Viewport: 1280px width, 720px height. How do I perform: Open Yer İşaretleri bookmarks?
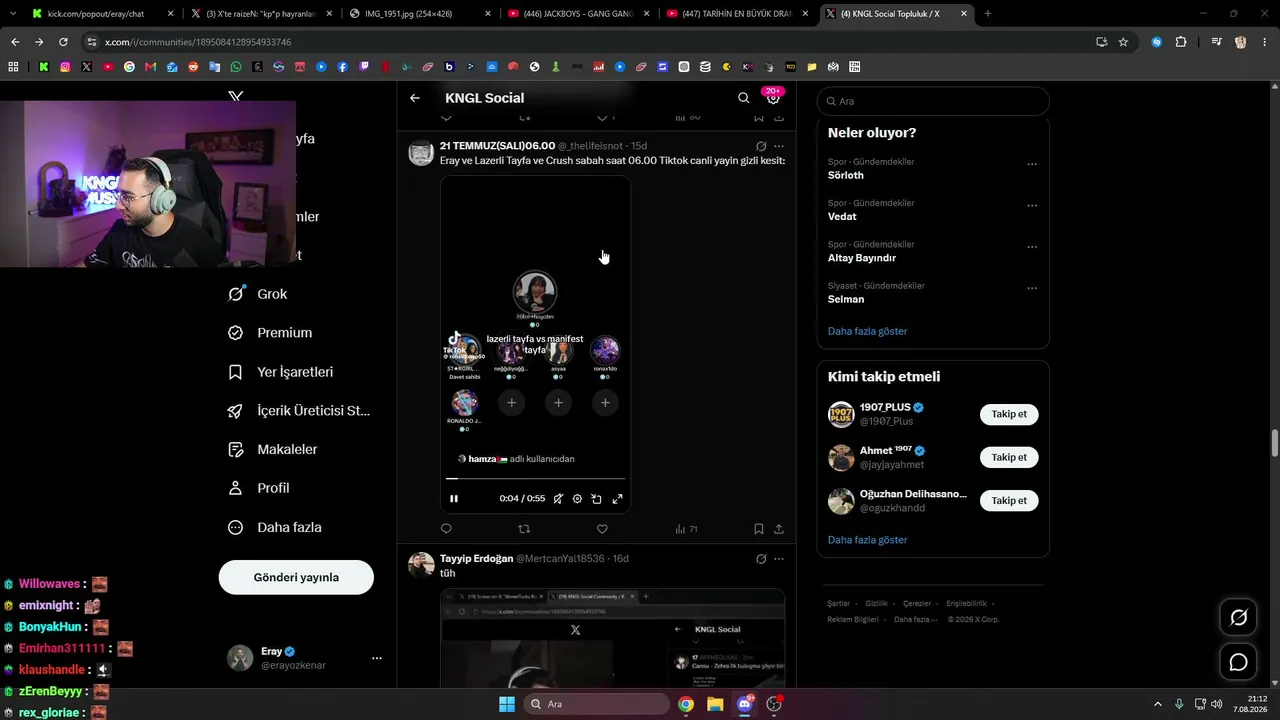[x=280, y=372]
